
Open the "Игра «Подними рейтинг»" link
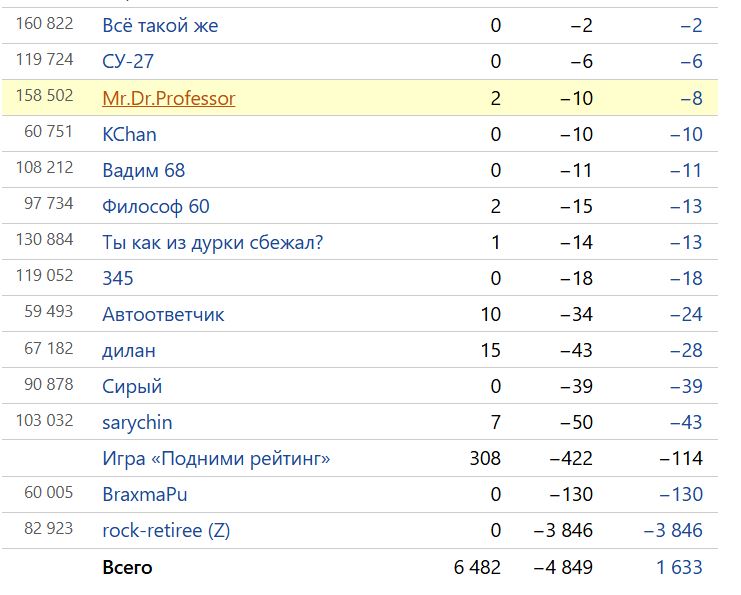pos(216,459)
